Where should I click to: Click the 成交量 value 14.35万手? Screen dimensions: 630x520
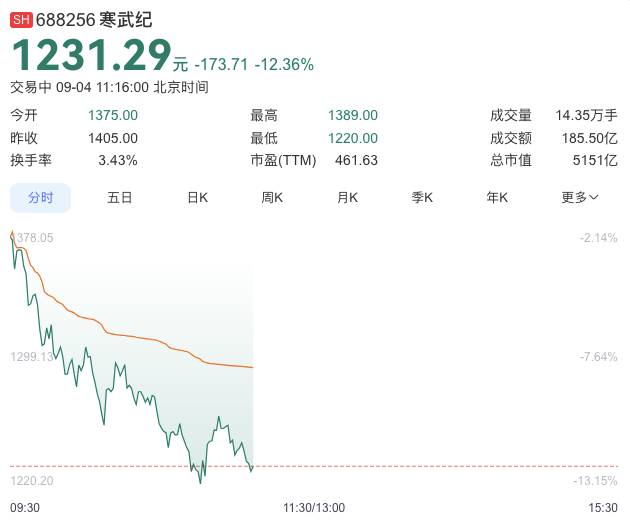[x=586, y=116]
